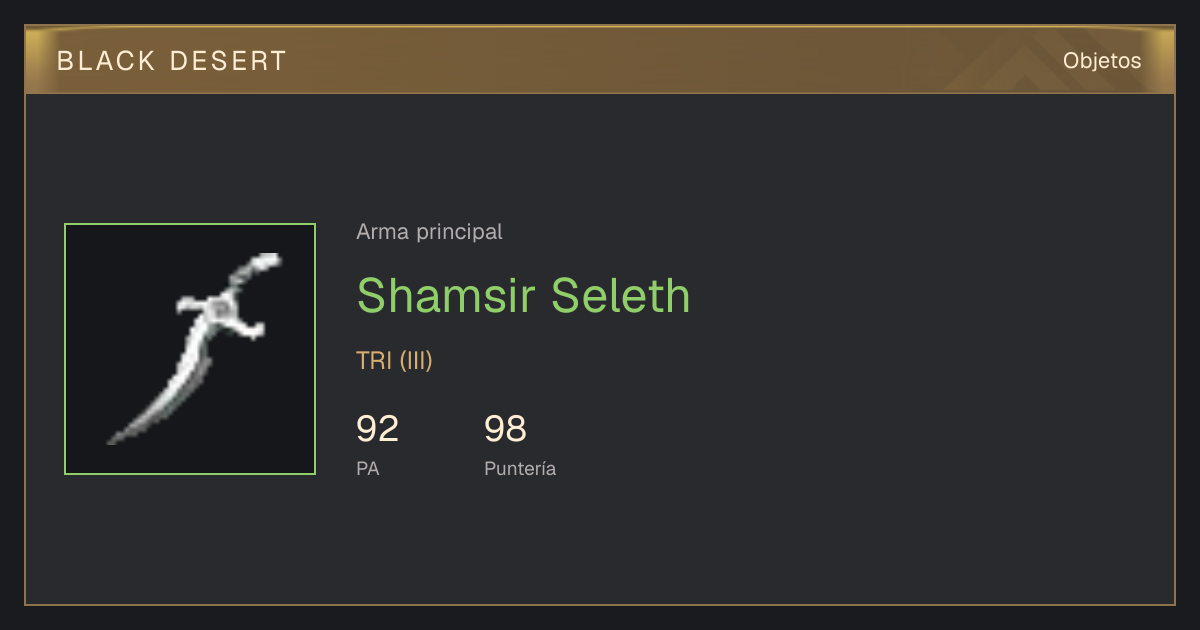Click the Arma principal category label
1200x630 pixels.
[429, 232]
